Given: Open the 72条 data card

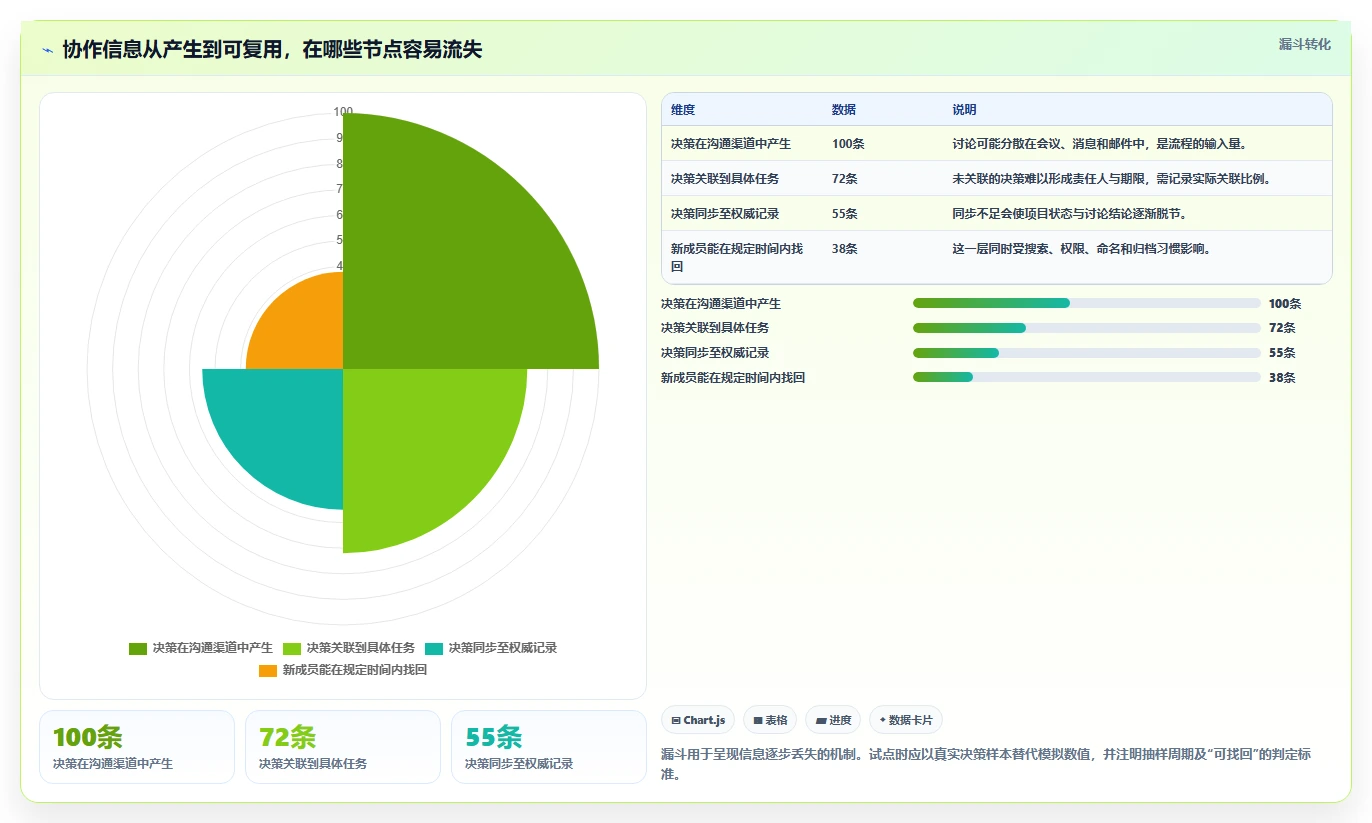Looking at the screenshot, I should point(343,747).
